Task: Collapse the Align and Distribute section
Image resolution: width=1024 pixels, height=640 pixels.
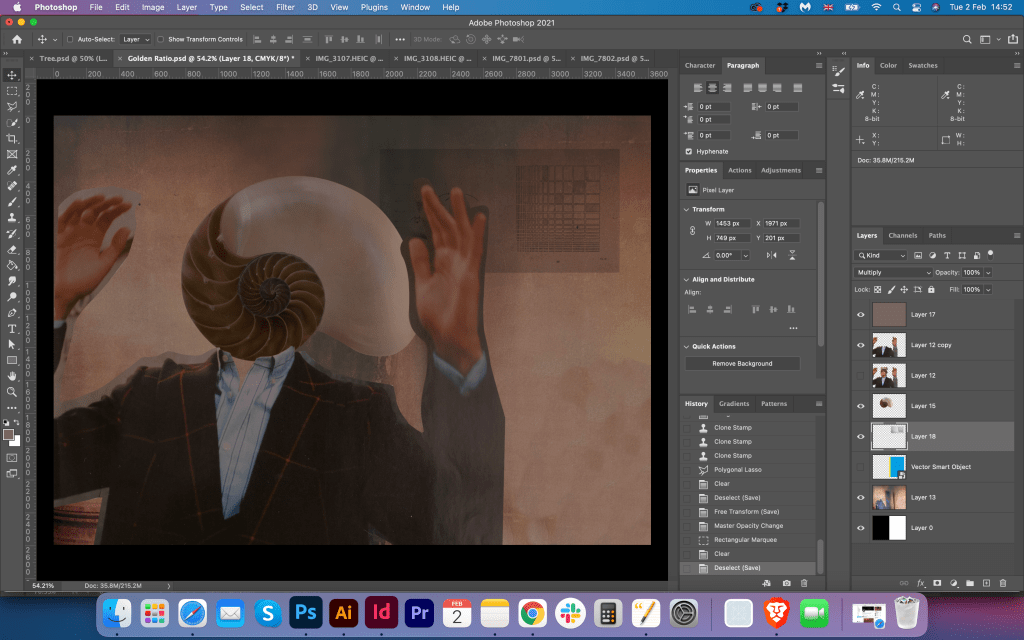Action: pyautogui.click(x=686, y=279)
